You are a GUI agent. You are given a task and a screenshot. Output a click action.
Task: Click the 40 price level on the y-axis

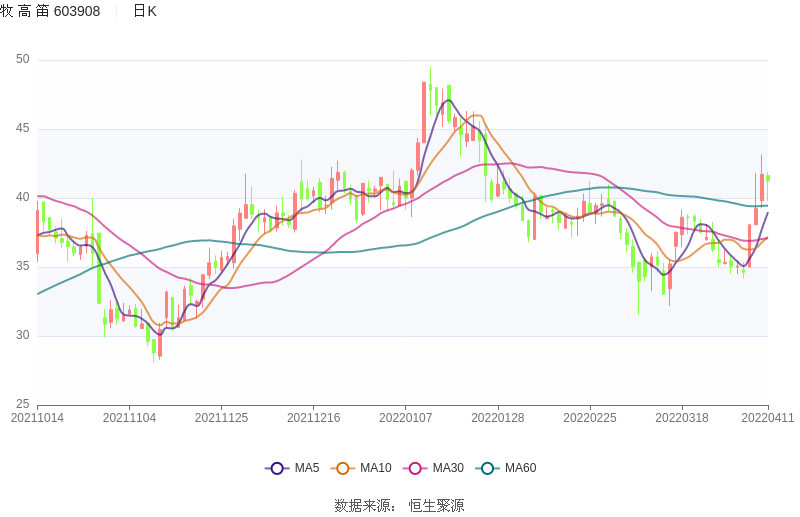[x=22, y=198]
